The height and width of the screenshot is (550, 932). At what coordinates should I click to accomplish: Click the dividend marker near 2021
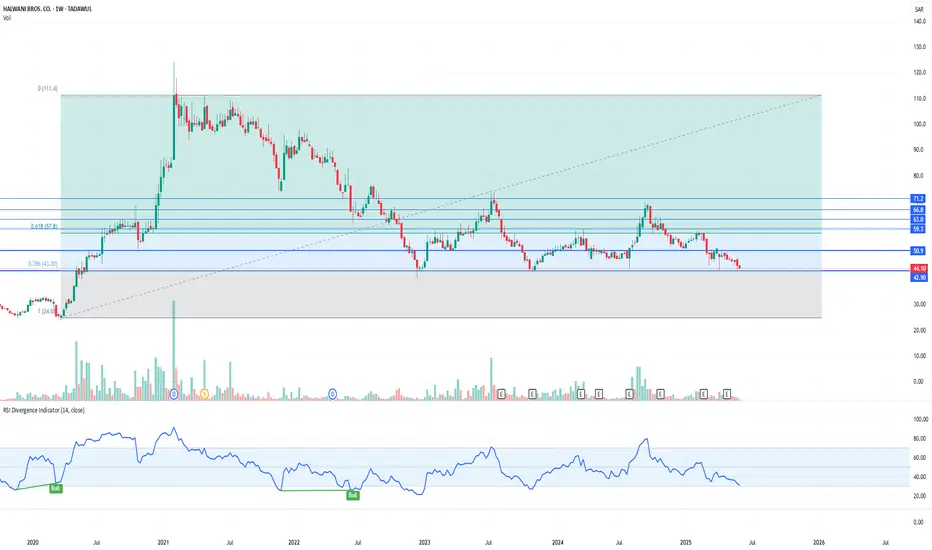[x=174, y=394]
